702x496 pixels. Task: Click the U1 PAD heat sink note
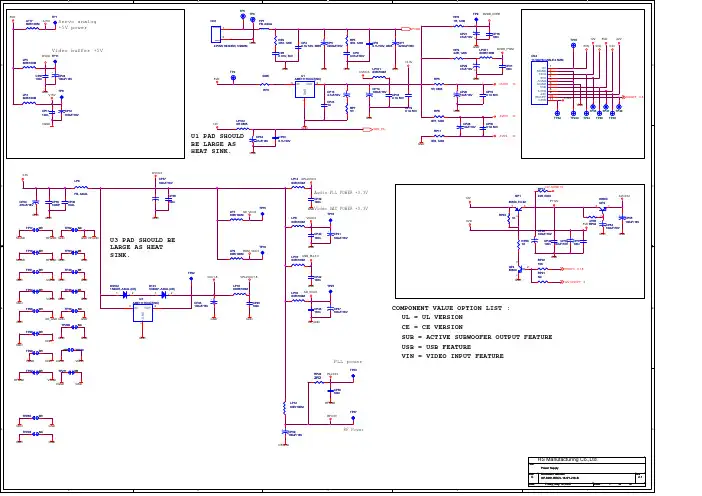(x=214, y=143)
